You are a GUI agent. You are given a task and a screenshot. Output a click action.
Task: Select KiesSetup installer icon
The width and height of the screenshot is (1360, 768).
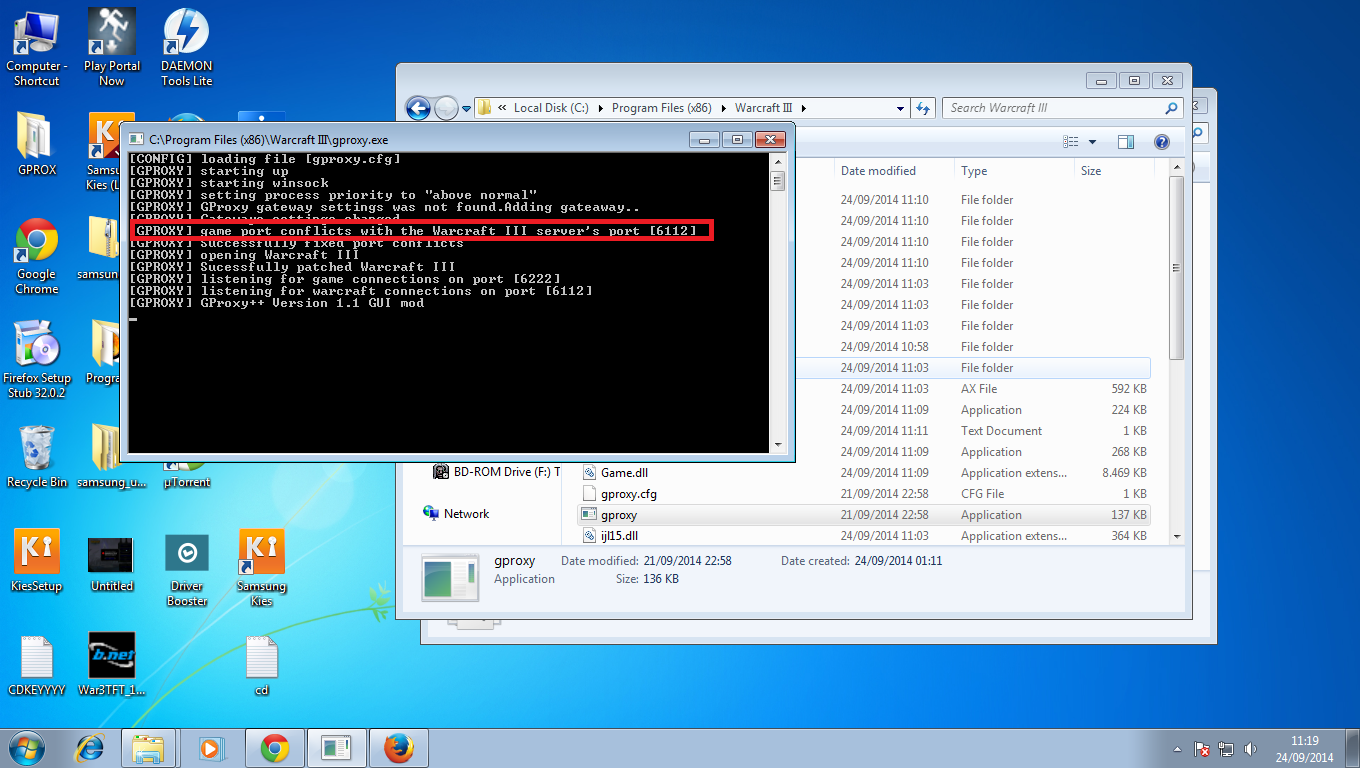(36, 560)
